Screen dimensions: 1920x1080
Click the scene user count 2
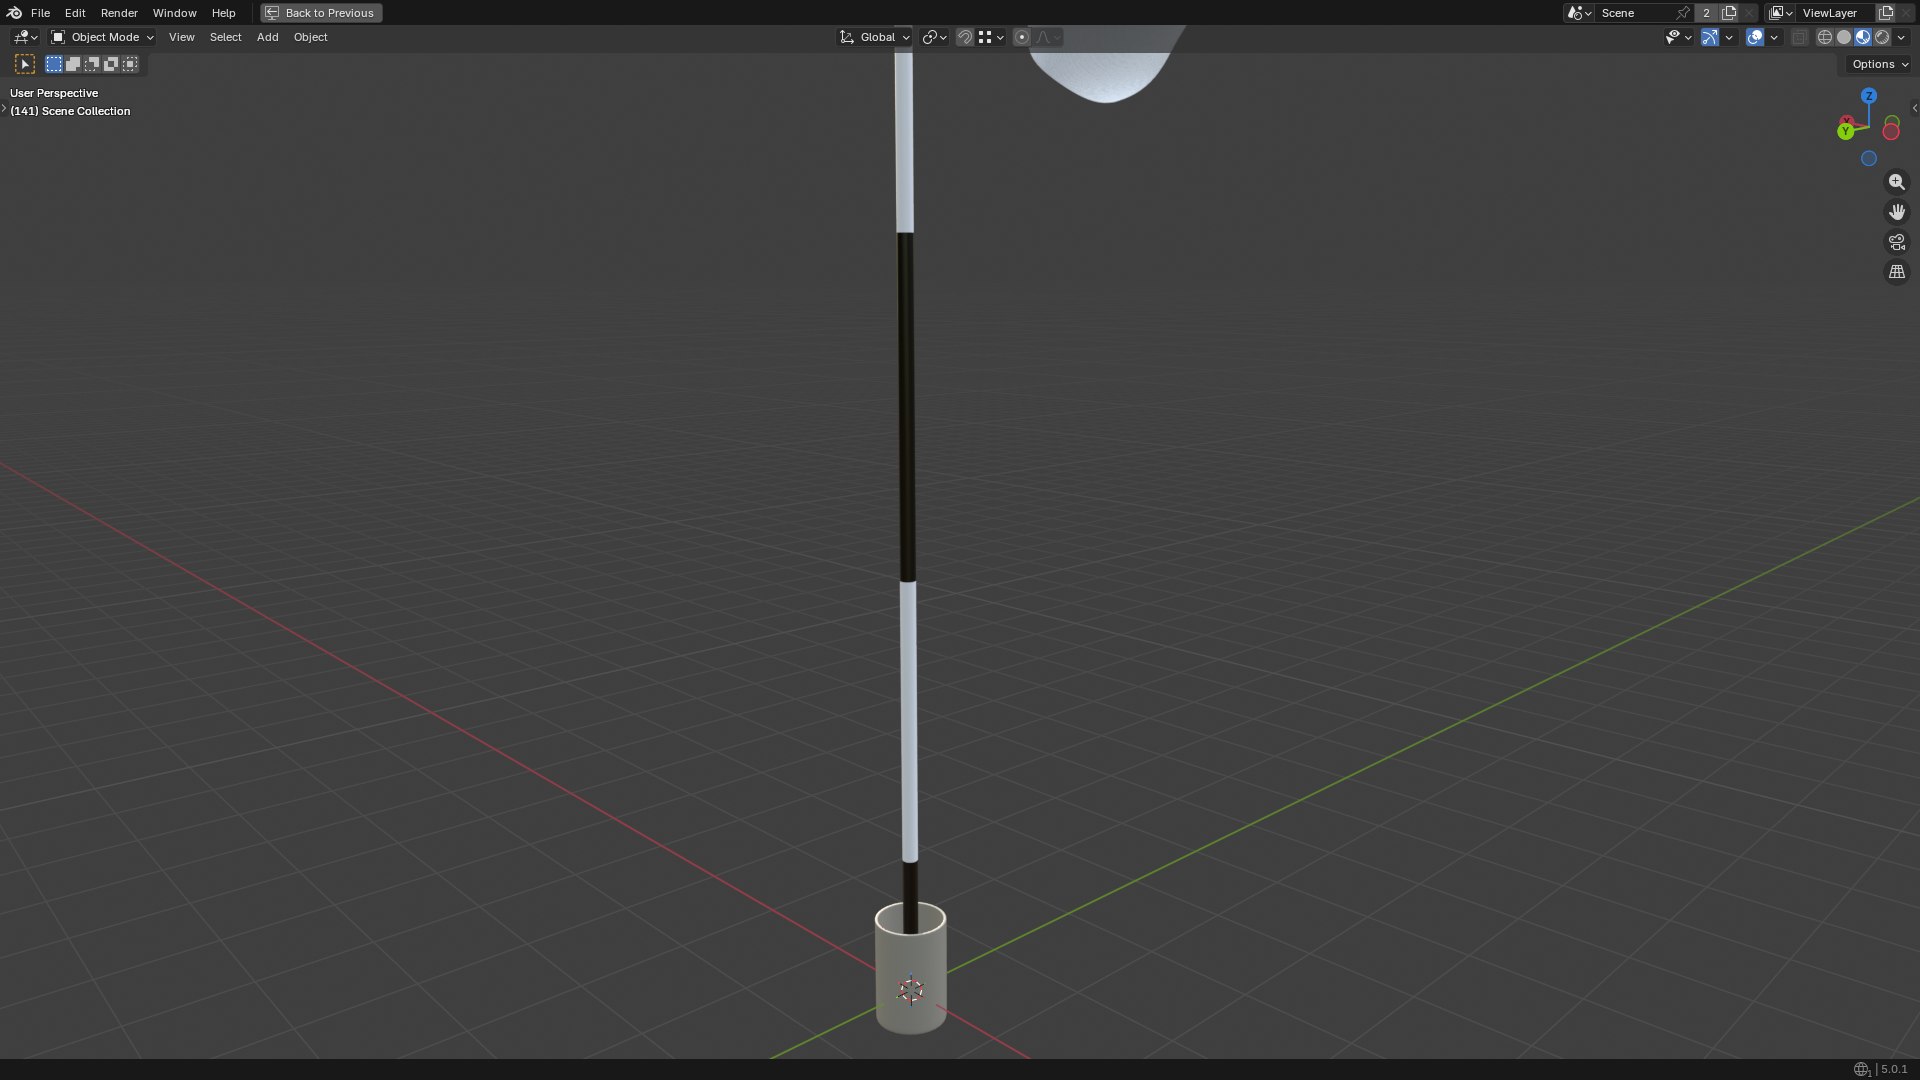coord(1706,13)
